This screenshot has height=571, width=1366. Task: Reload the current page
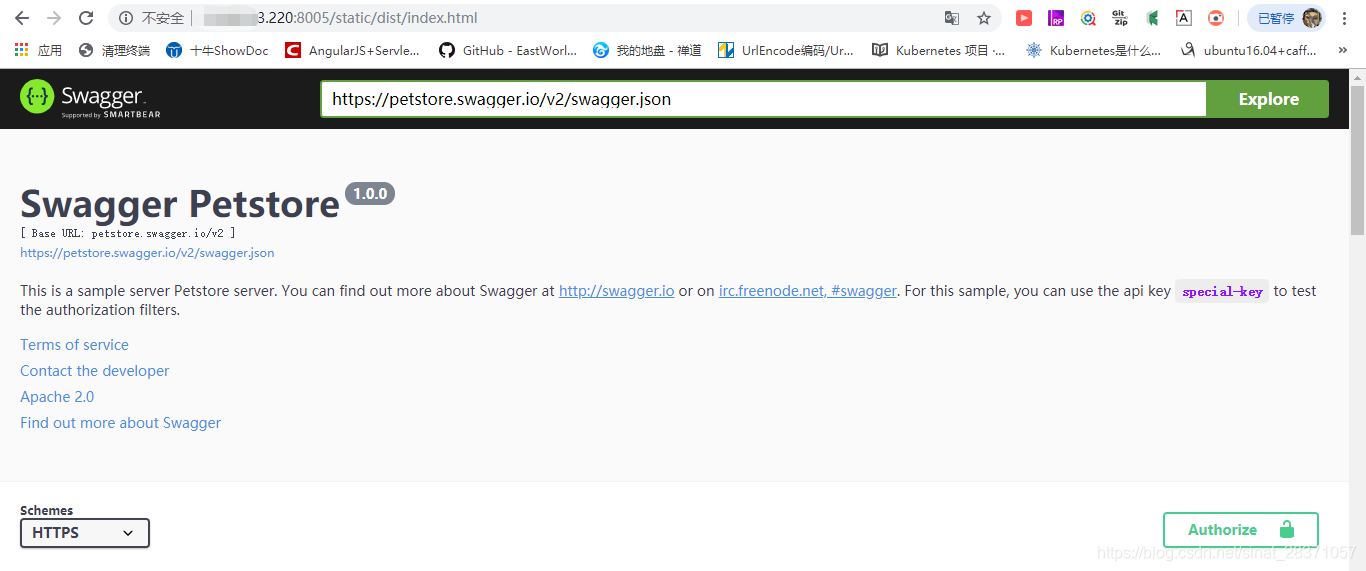[86, 18]
